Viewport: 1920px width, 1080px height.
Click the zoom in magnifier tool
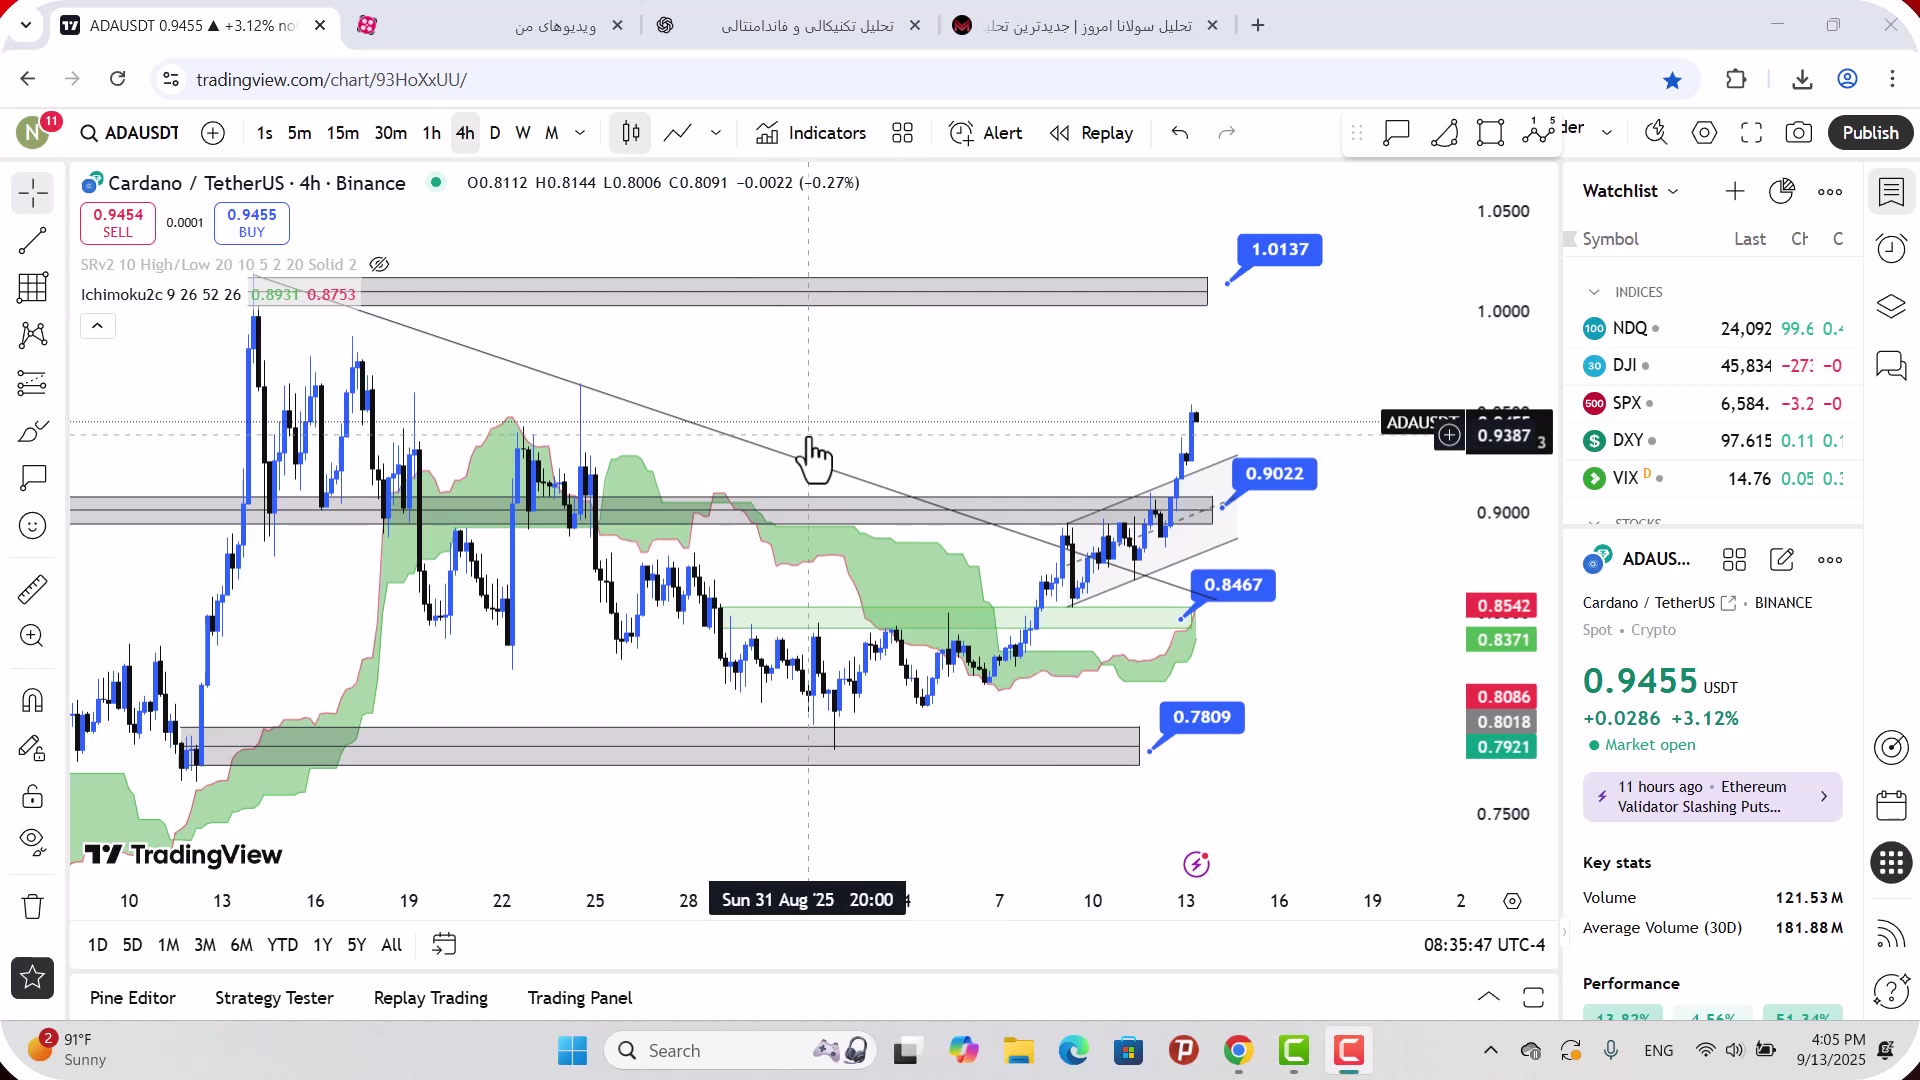coord(33,636)
